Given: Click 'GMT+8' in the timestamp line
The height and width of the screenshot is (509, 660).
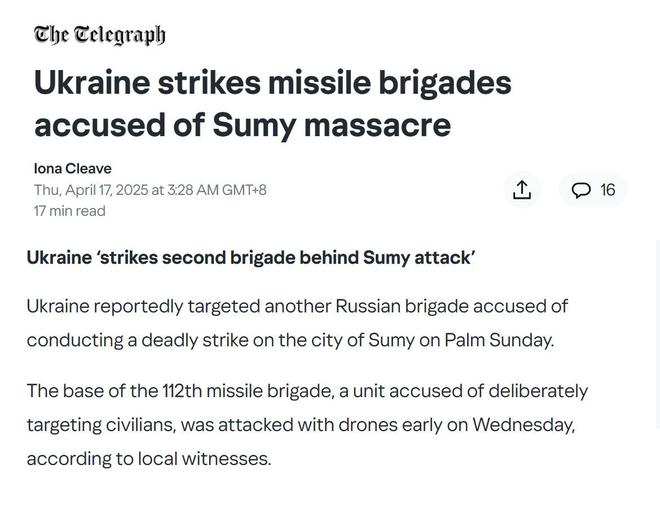Looking at the screenshot, I should pyautogui.click(x=244, y=190).
